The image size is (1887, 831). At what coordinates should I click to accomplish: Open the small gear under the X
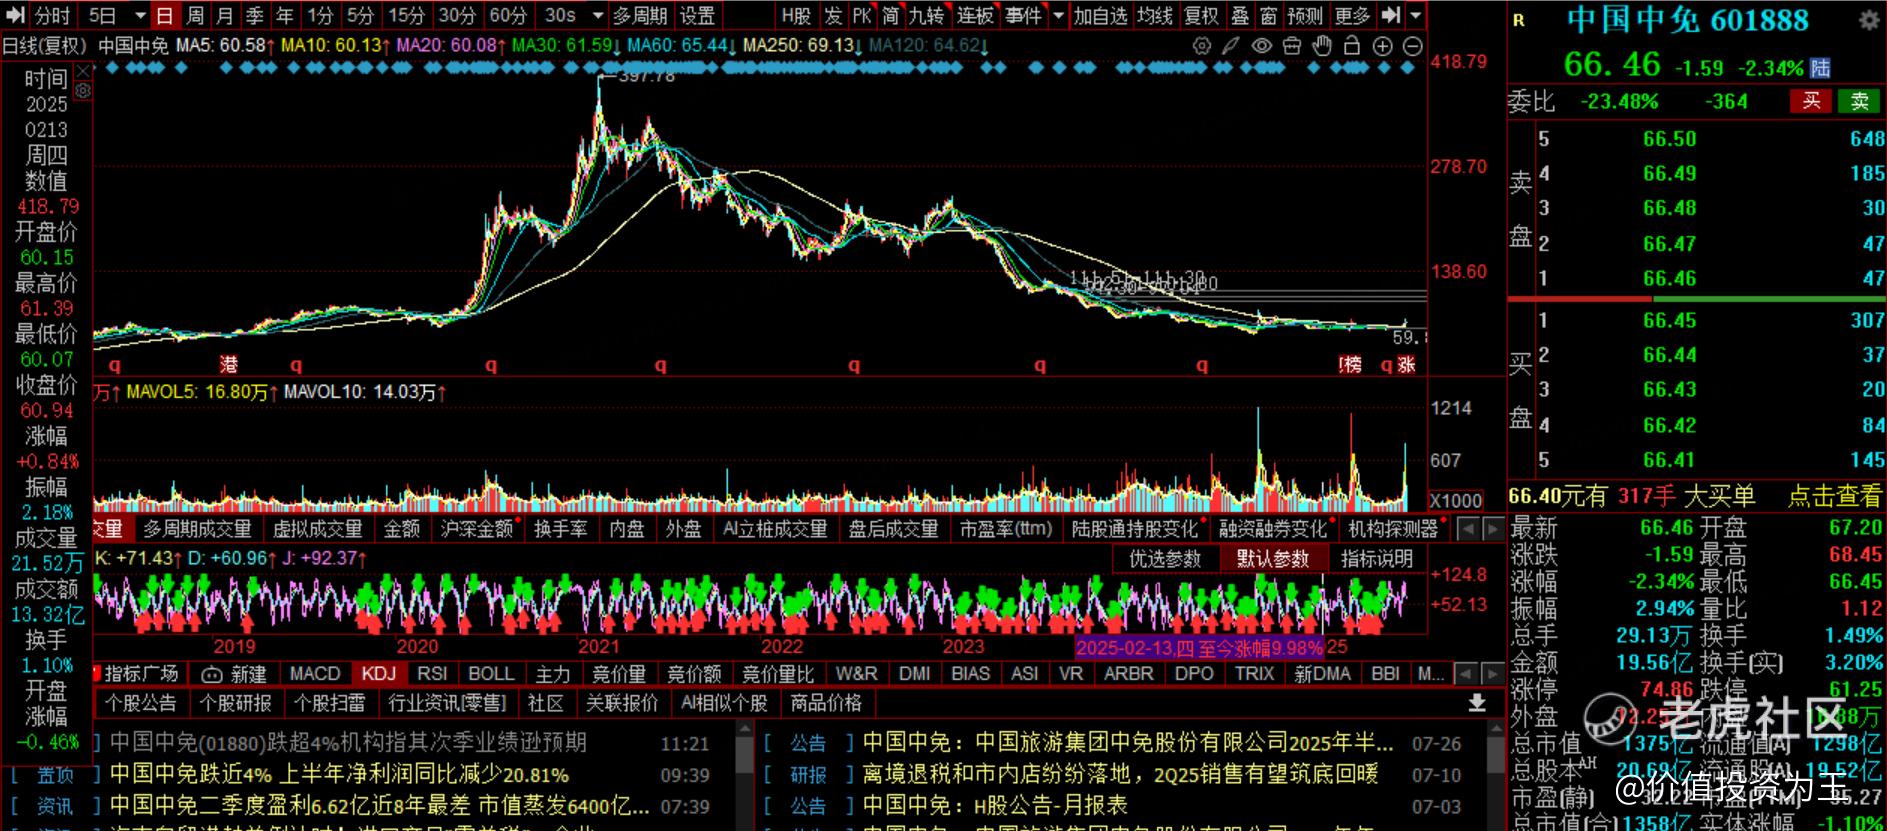(x=84, y=90)
